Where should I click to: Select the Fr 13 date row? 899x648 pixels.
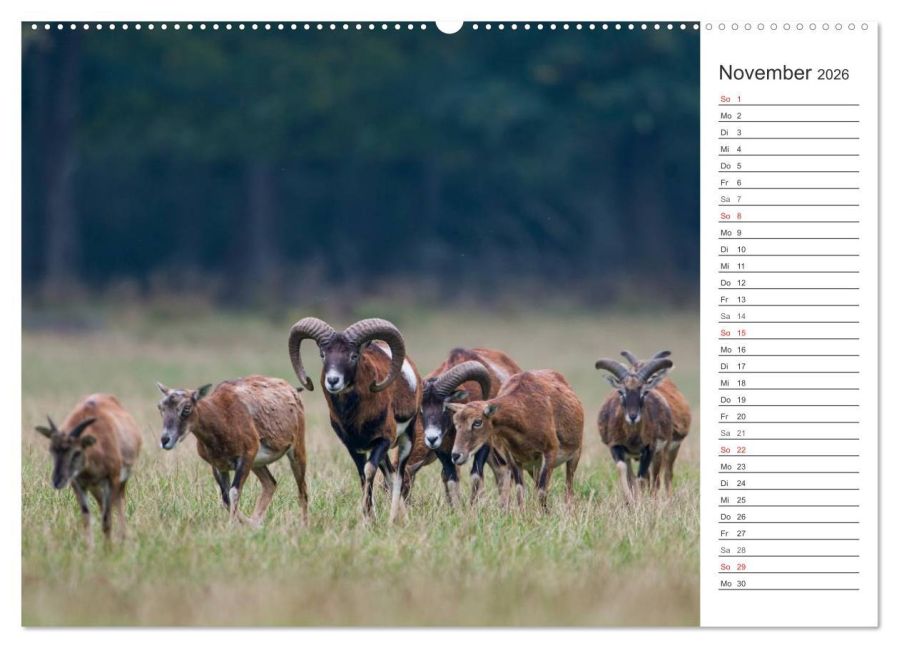point(789,299)
